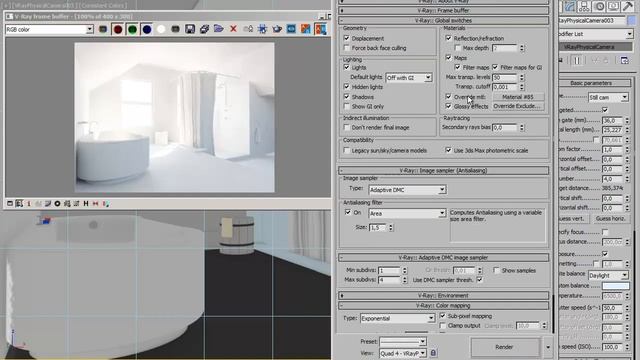Click the Guess vert. button

pyautogui.click(x=574, y=218)
